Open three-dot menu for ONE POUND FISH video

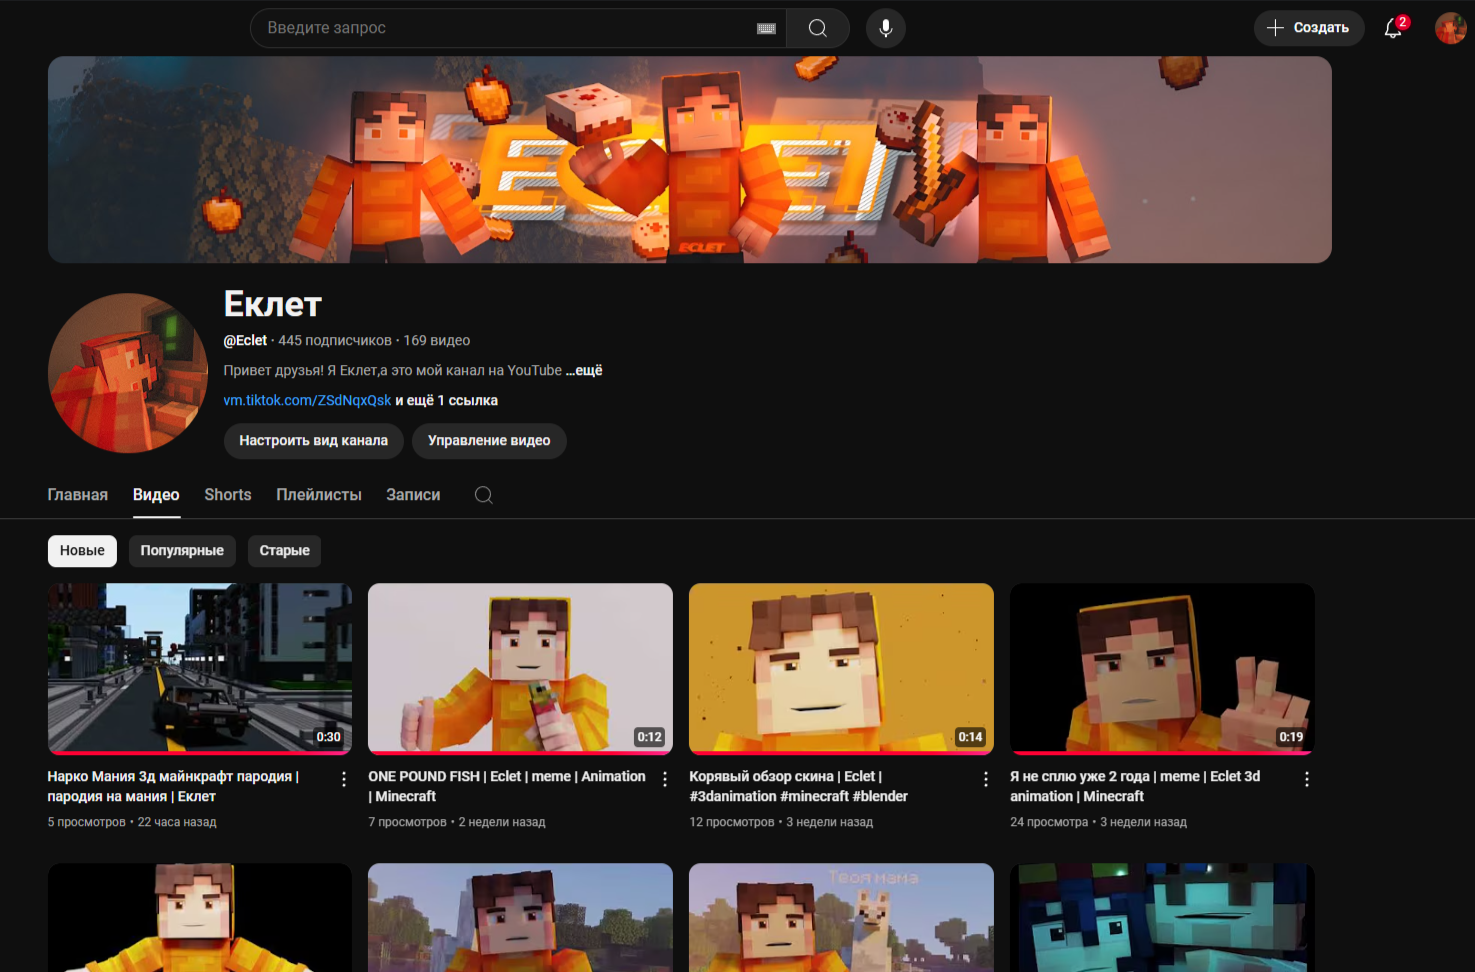[x=665, y=779]
